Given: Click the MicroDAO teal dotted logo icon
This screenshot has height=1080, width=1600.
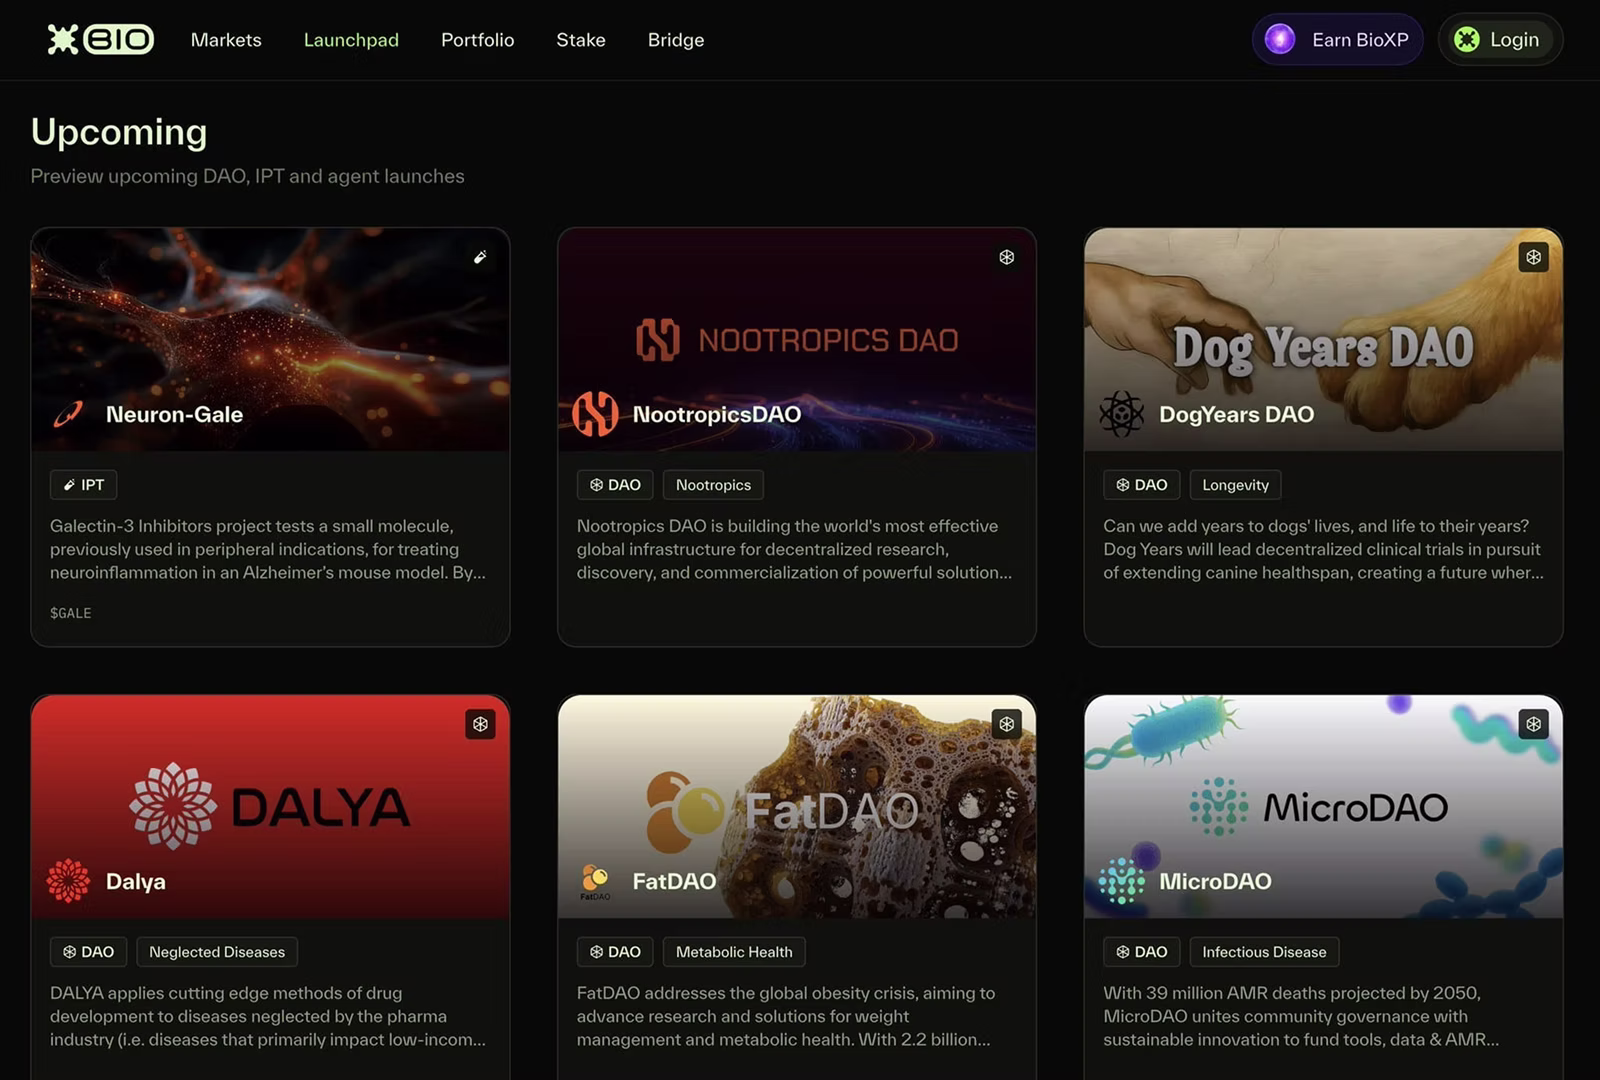Looking at the screenshot, I should [1122, 881].
